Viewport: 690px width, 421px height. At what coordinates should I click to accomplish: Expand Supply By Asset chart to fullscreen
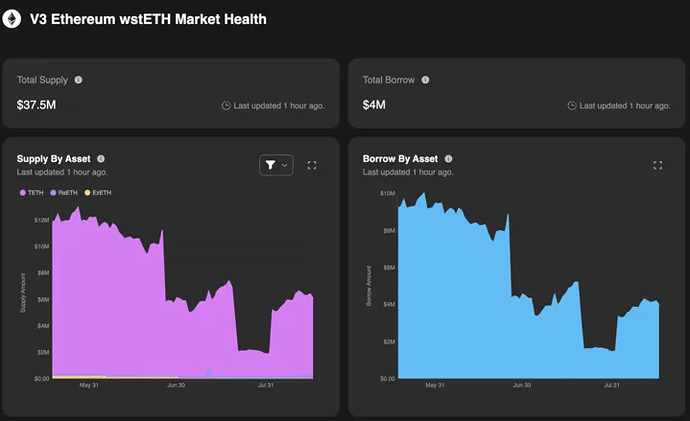tap(312, 165)
